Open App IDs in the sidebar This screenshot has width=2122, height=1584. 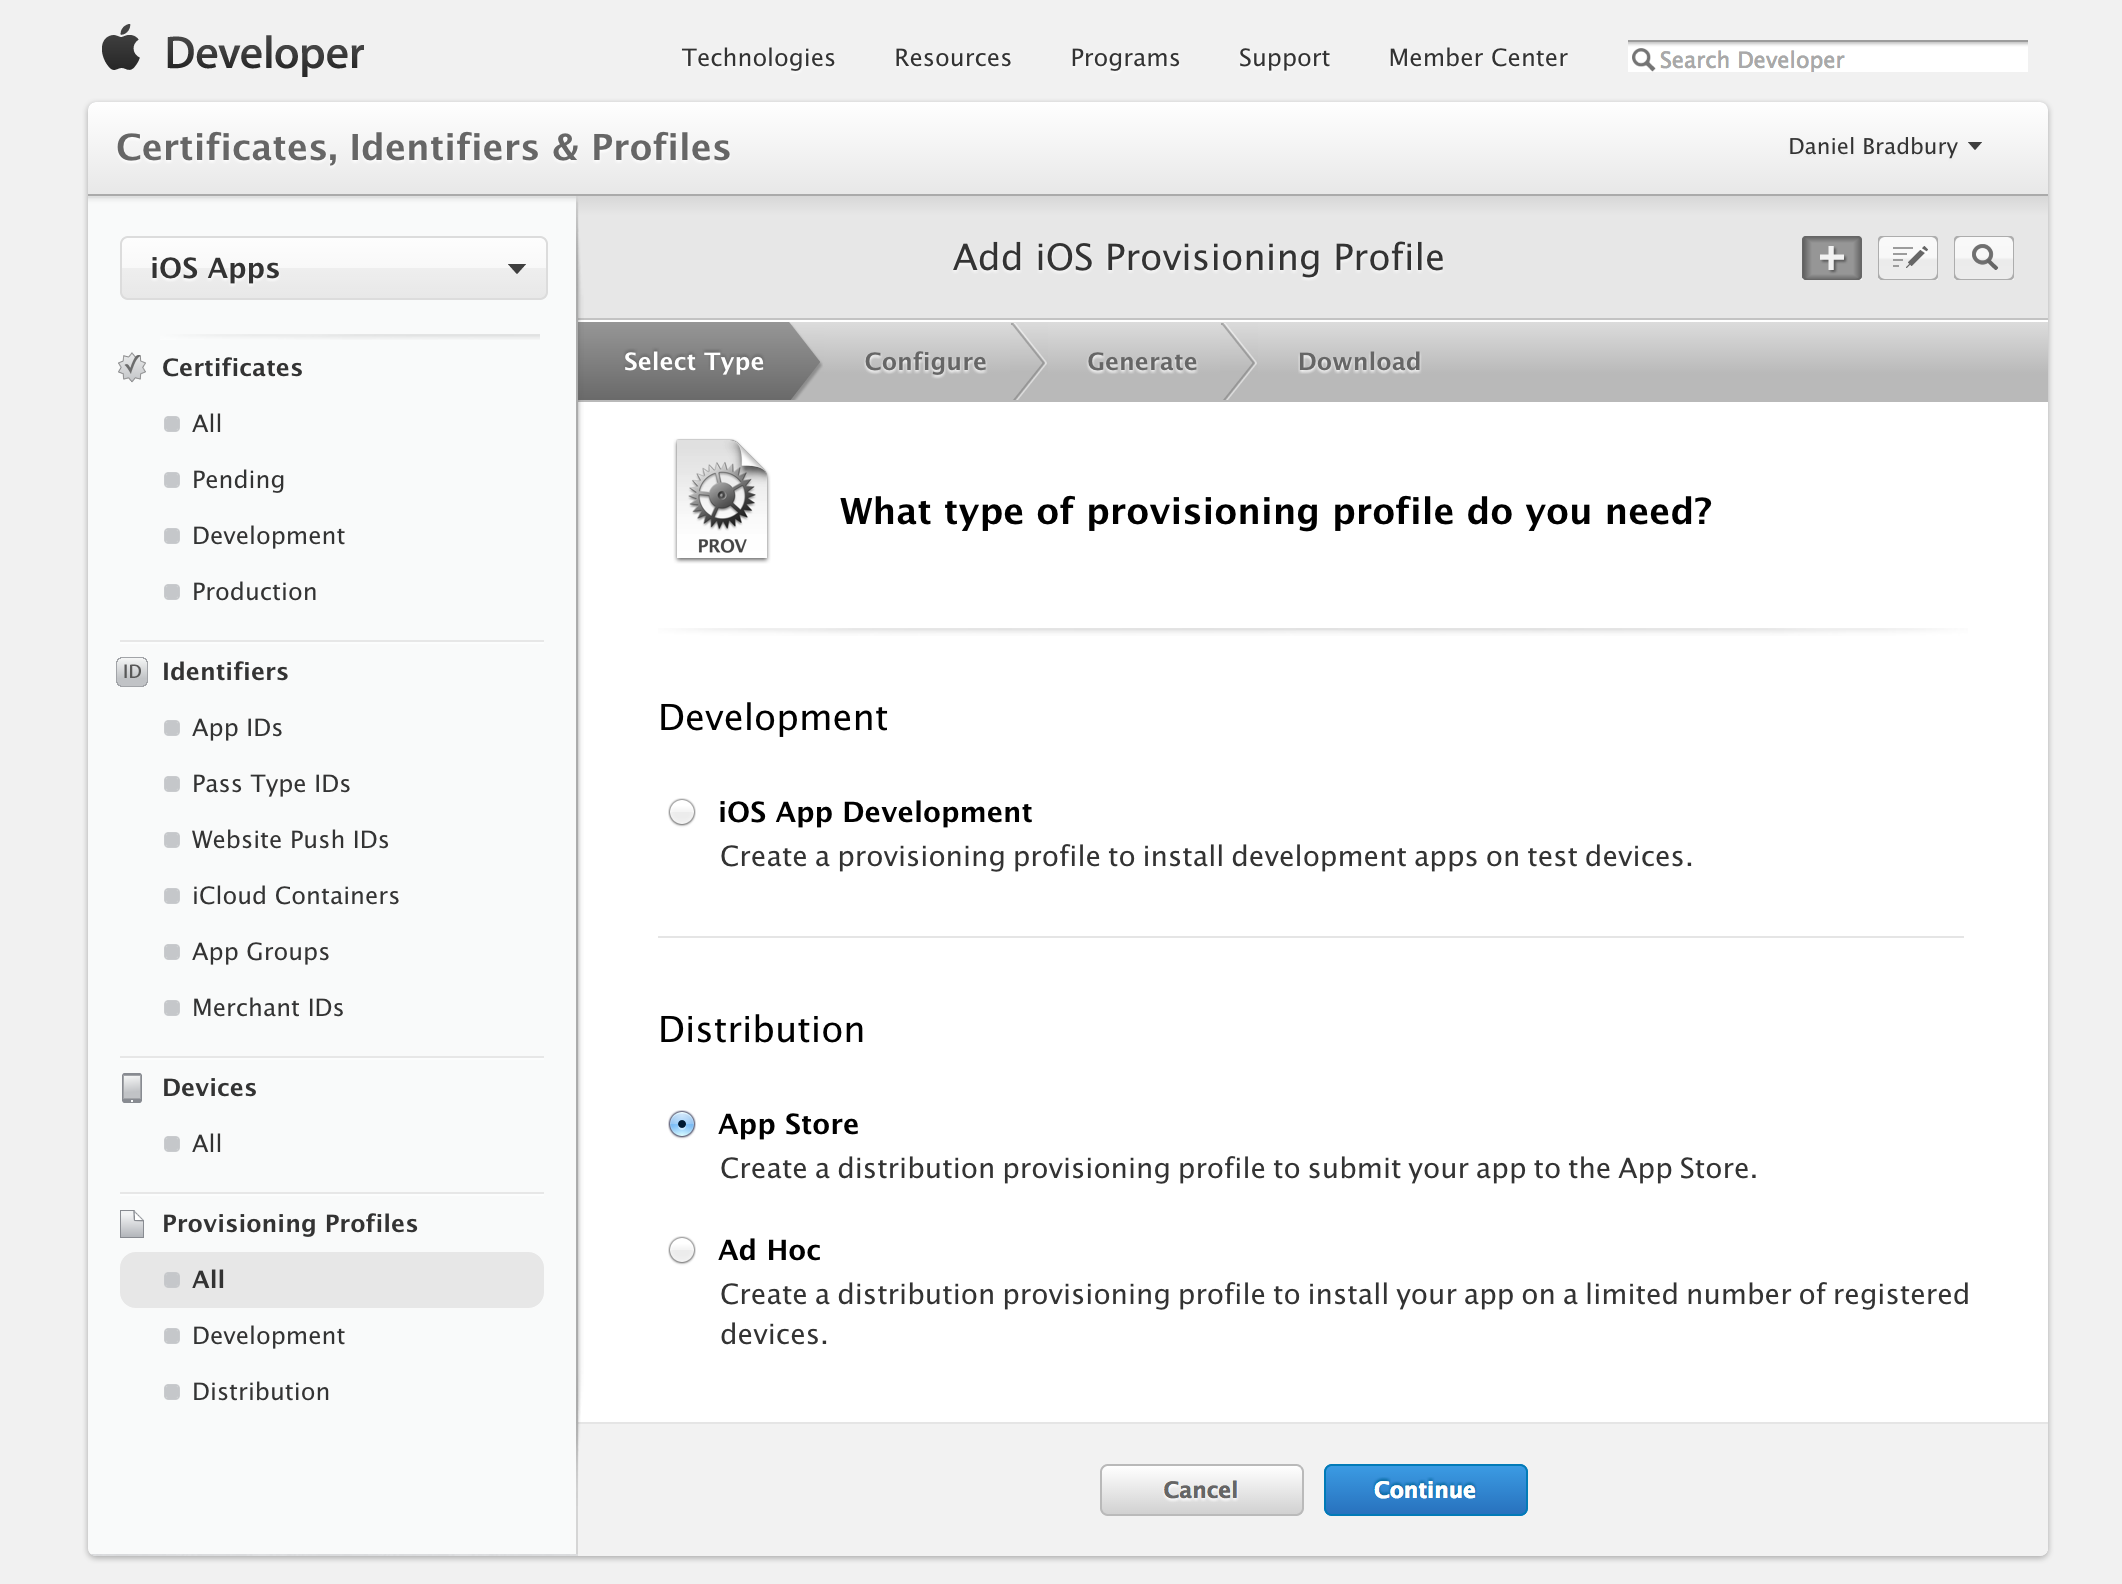tap(237, 727)
